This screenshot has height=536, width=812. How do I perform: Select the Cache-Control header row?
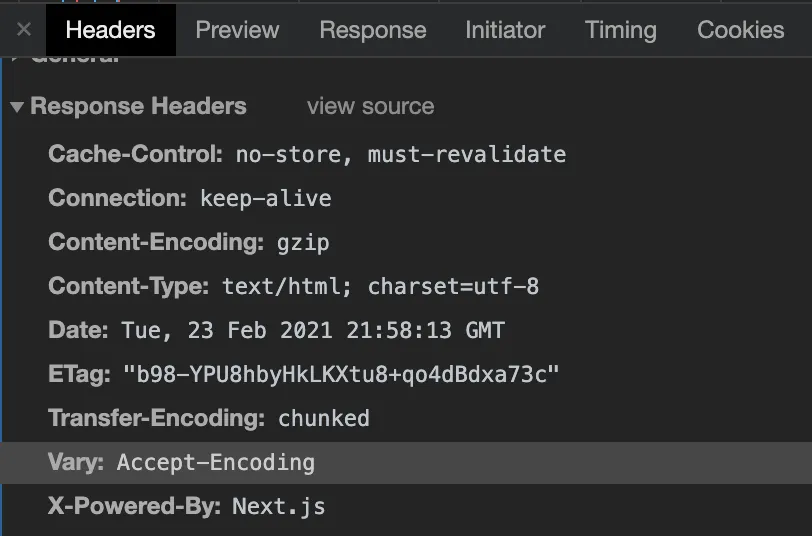(307, 154)
